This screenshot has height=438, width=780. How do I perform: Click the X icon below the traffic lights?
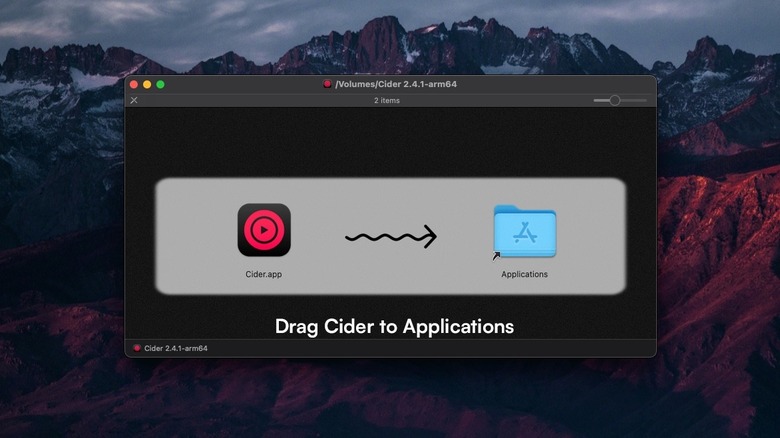click(134, 100)
